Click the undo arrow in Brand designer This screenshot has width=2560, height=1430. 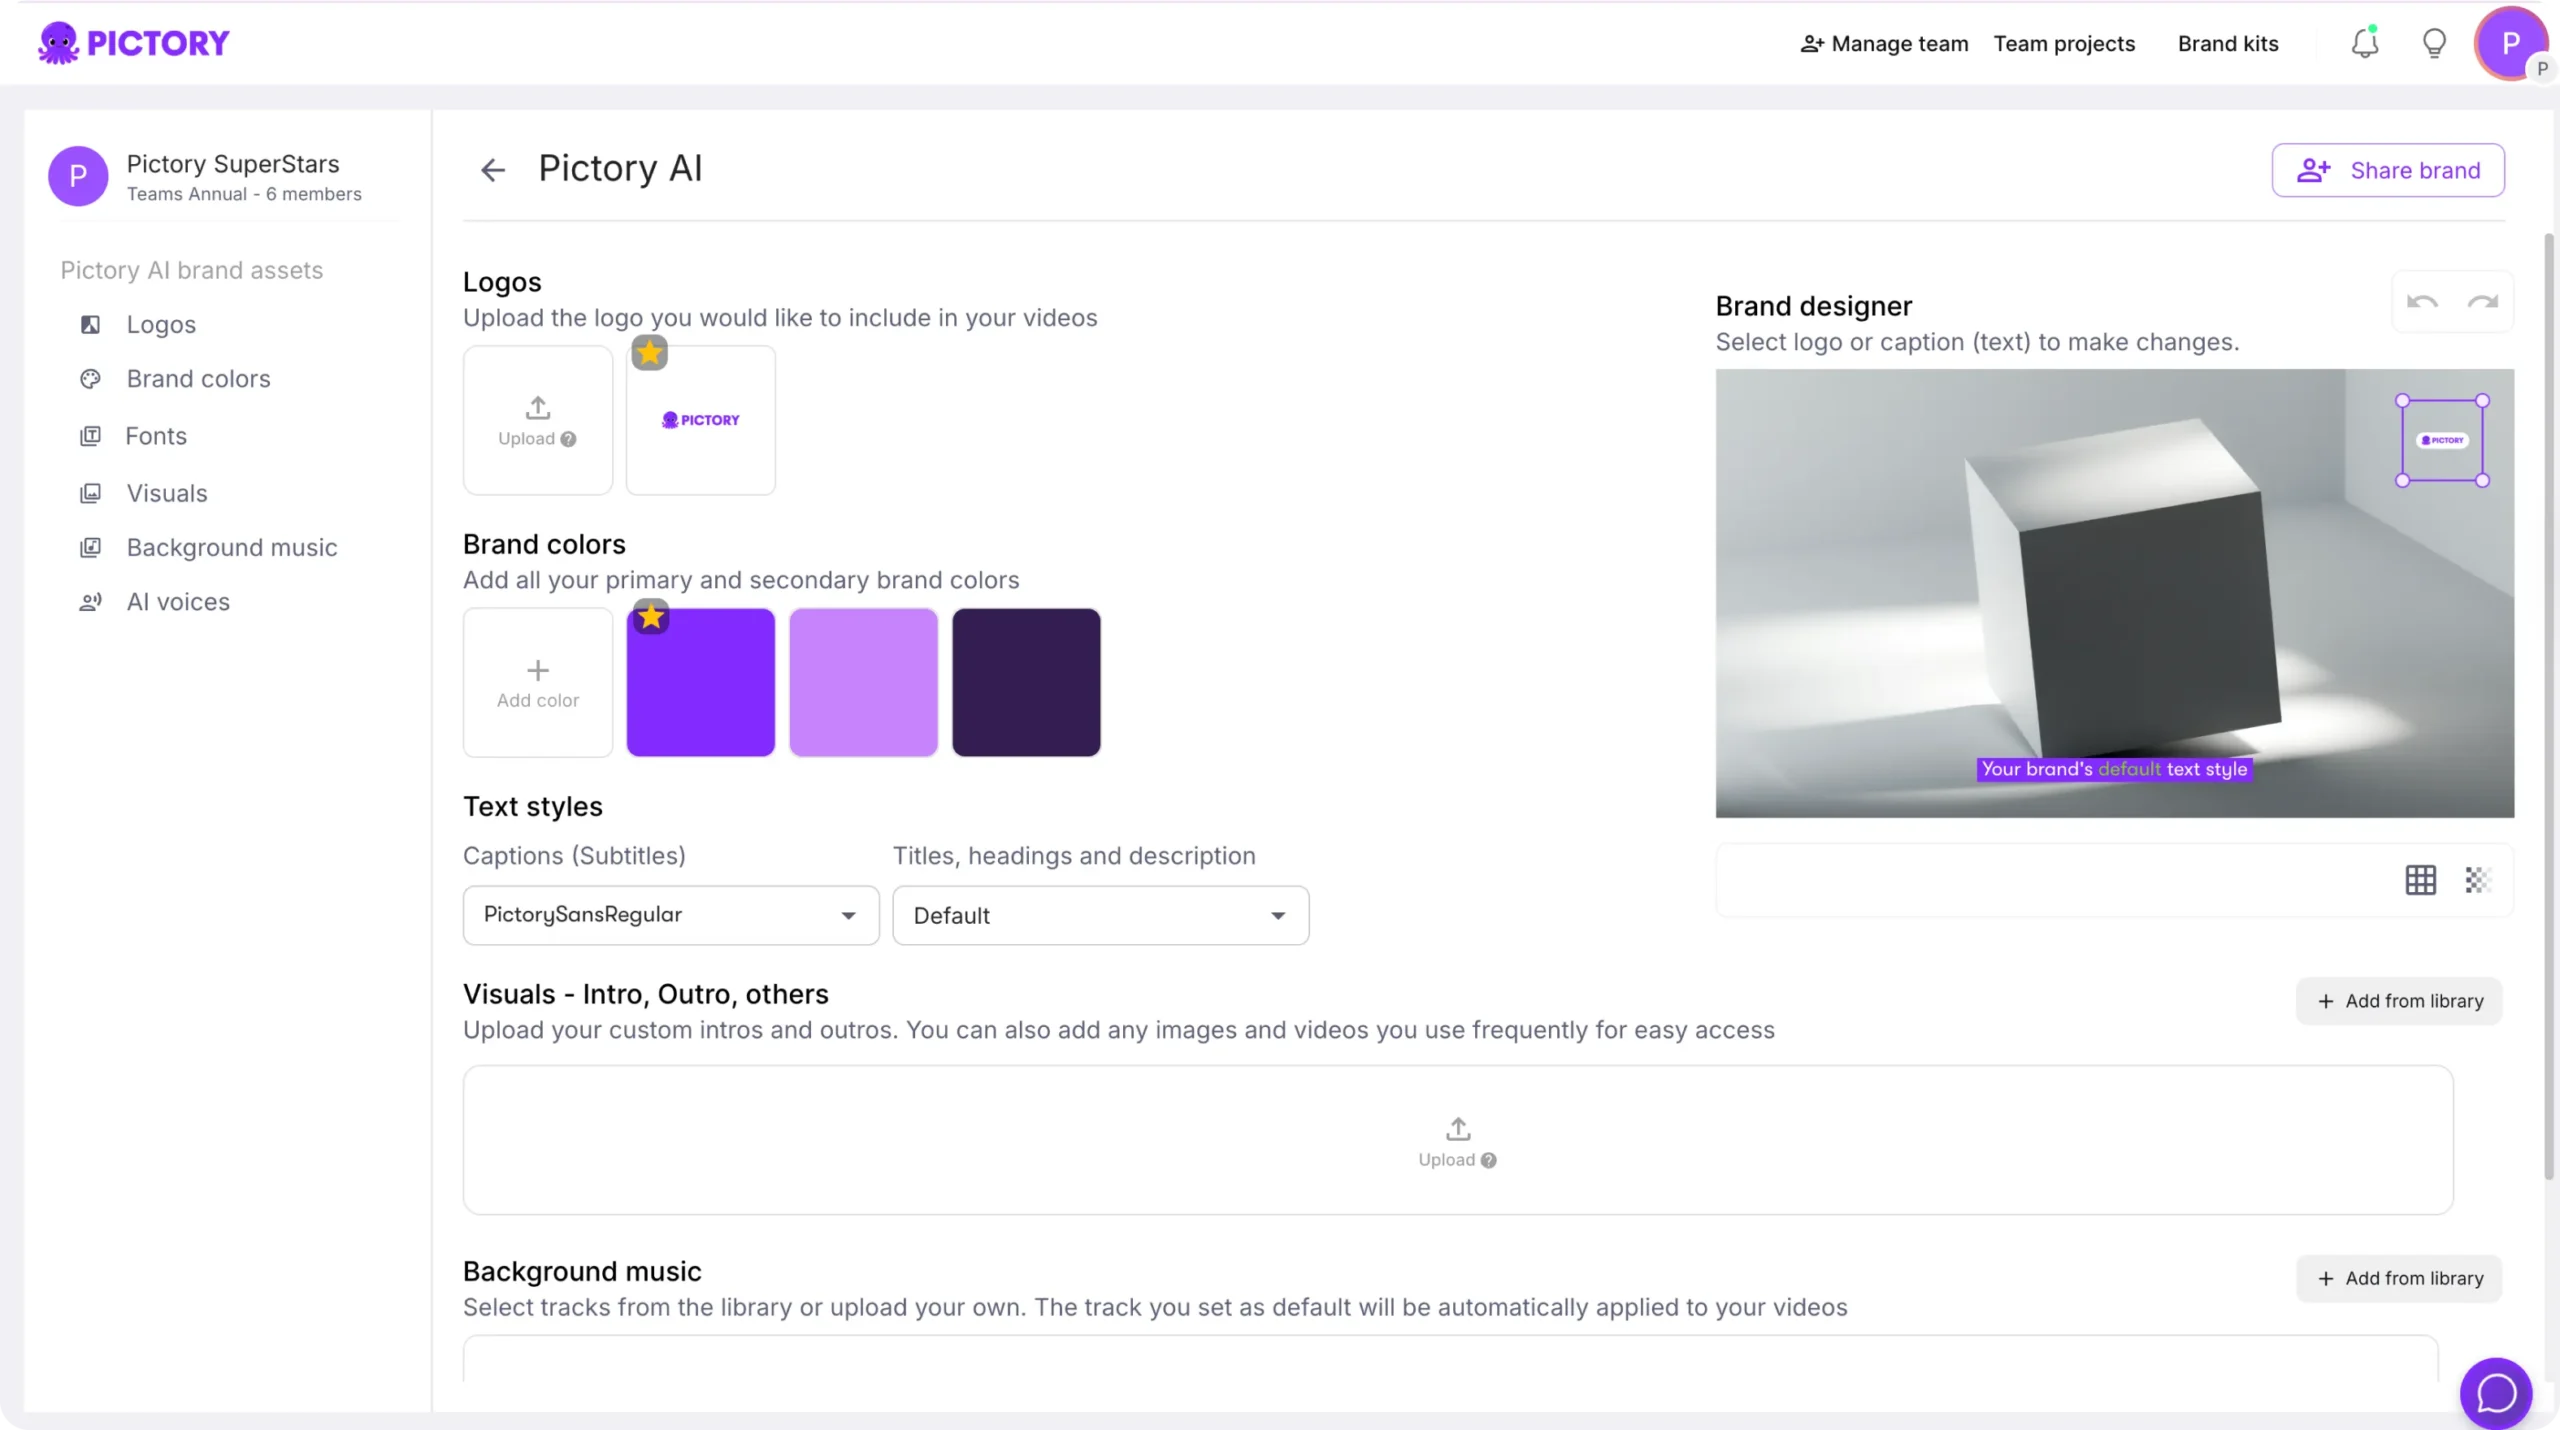pos(2422,302)
